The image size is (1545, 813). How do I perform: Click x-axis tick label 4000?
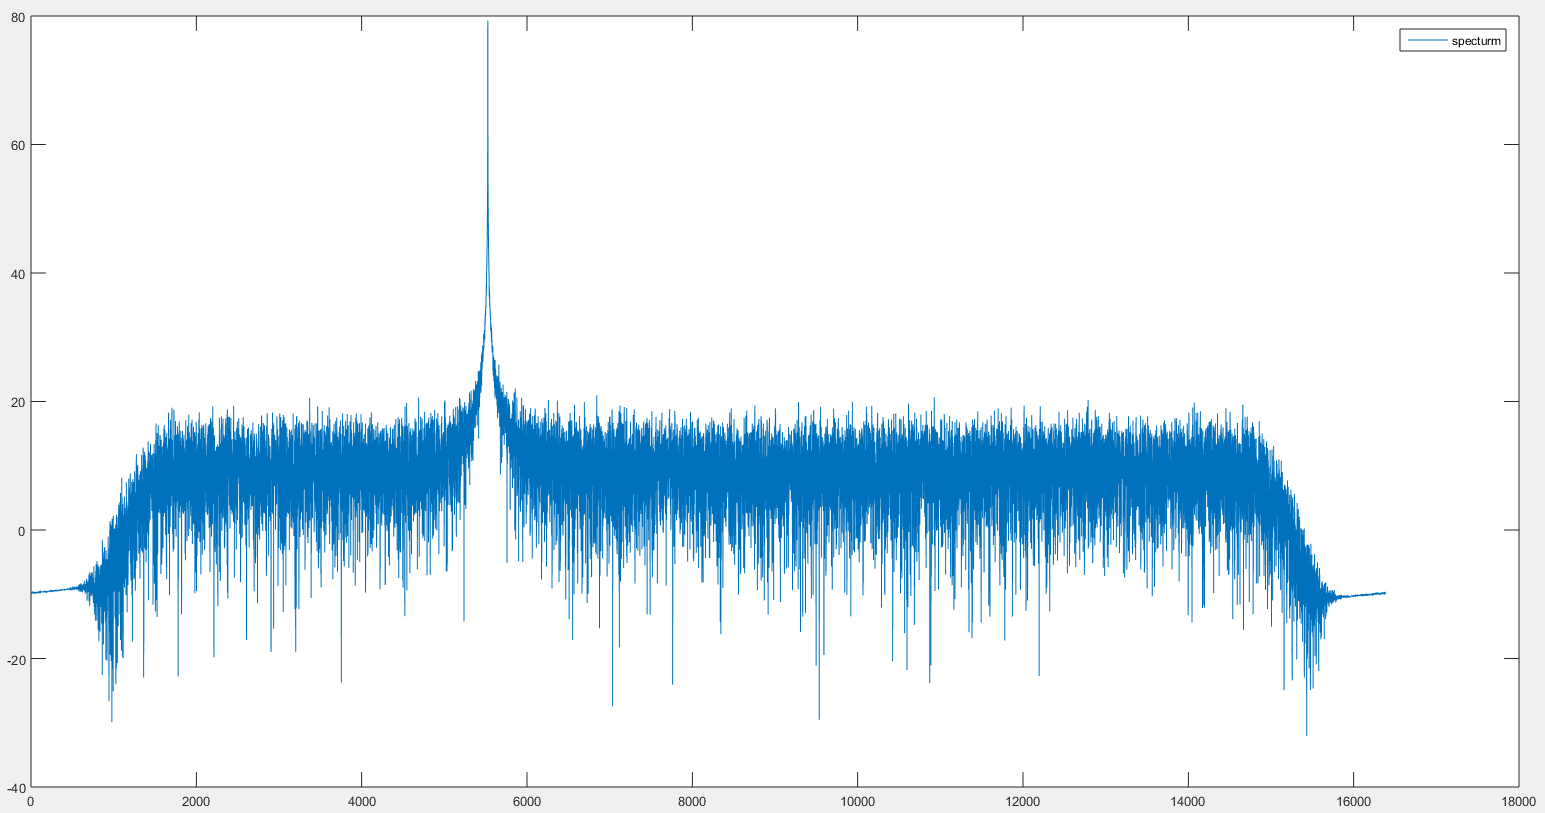[x=361, y=802]
